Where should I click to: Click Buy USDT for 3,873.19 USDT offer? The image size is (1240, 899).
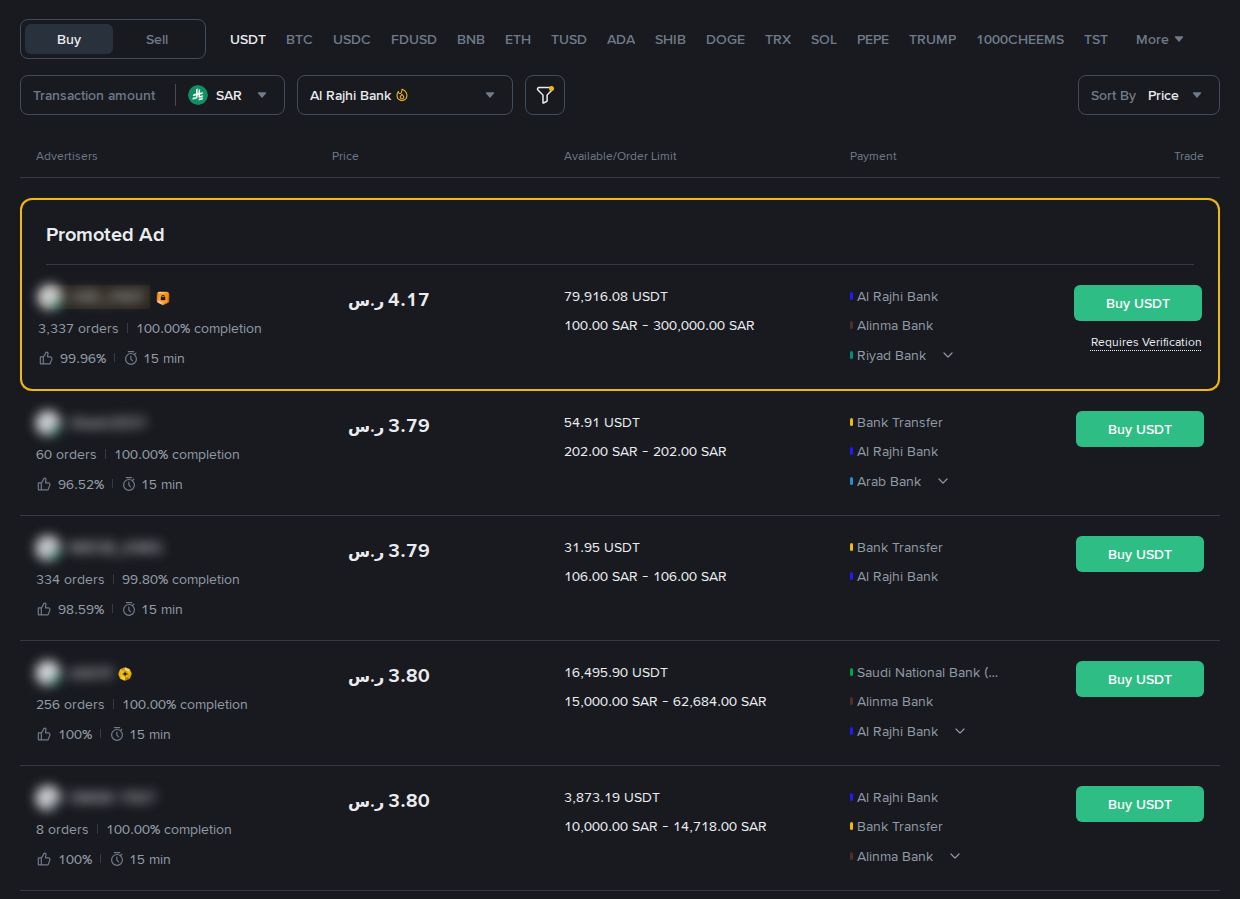[1140, 804]
